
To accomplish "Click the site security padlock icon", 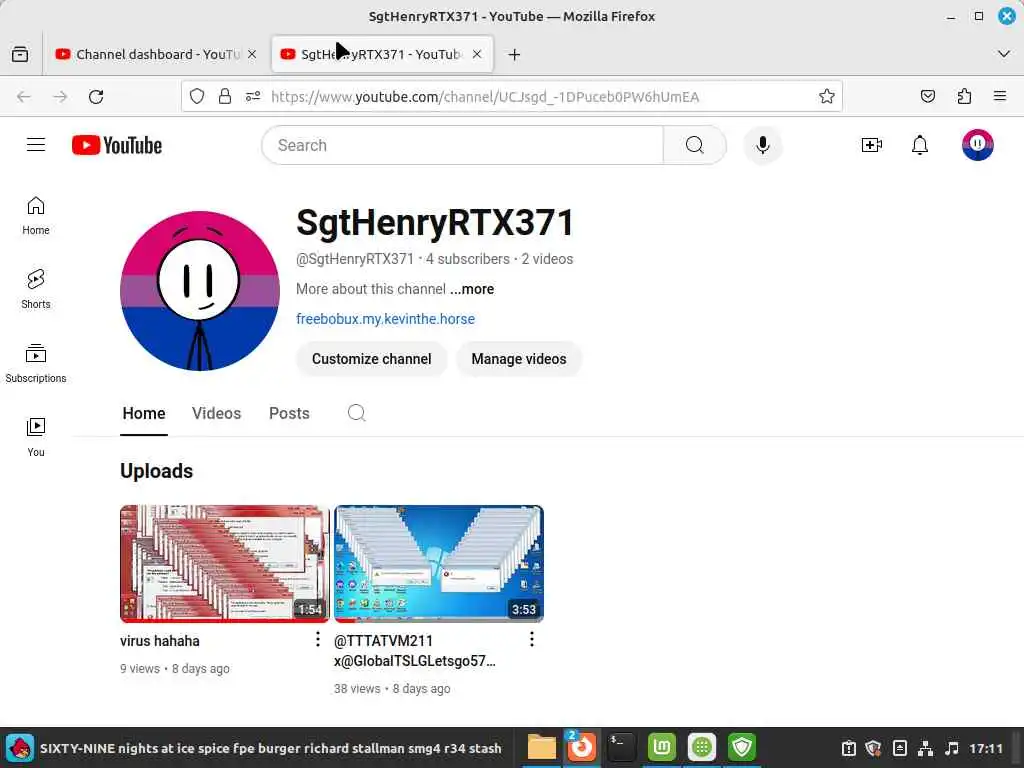I will 225,97.
